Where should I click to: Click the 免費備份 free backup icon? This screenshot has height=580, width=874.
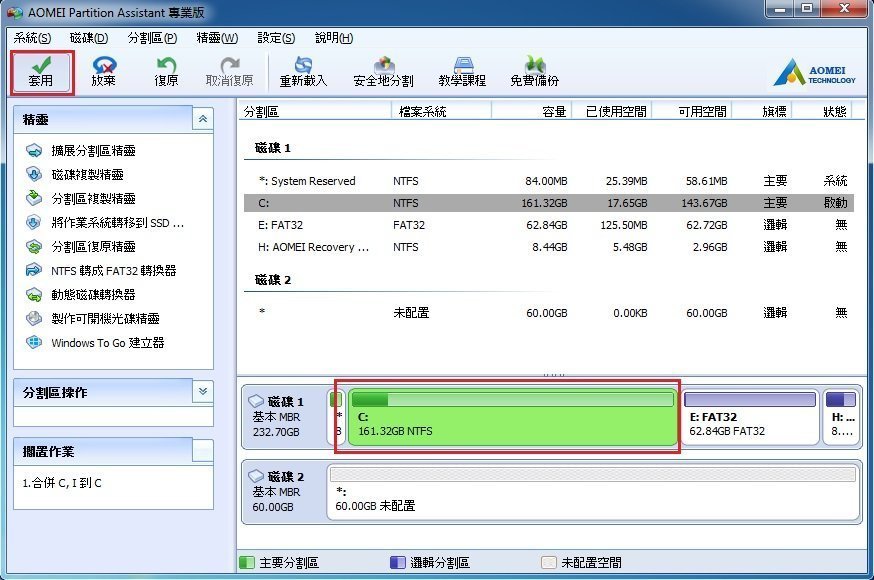click(535, 72)
